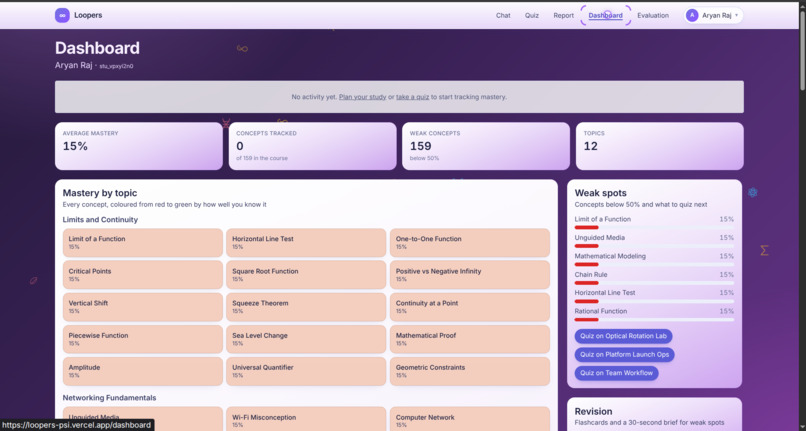The height and width of the screenshot is (431, 806).
Task: Click the student ID next to Aryan Raj
Action: [116, 66]
